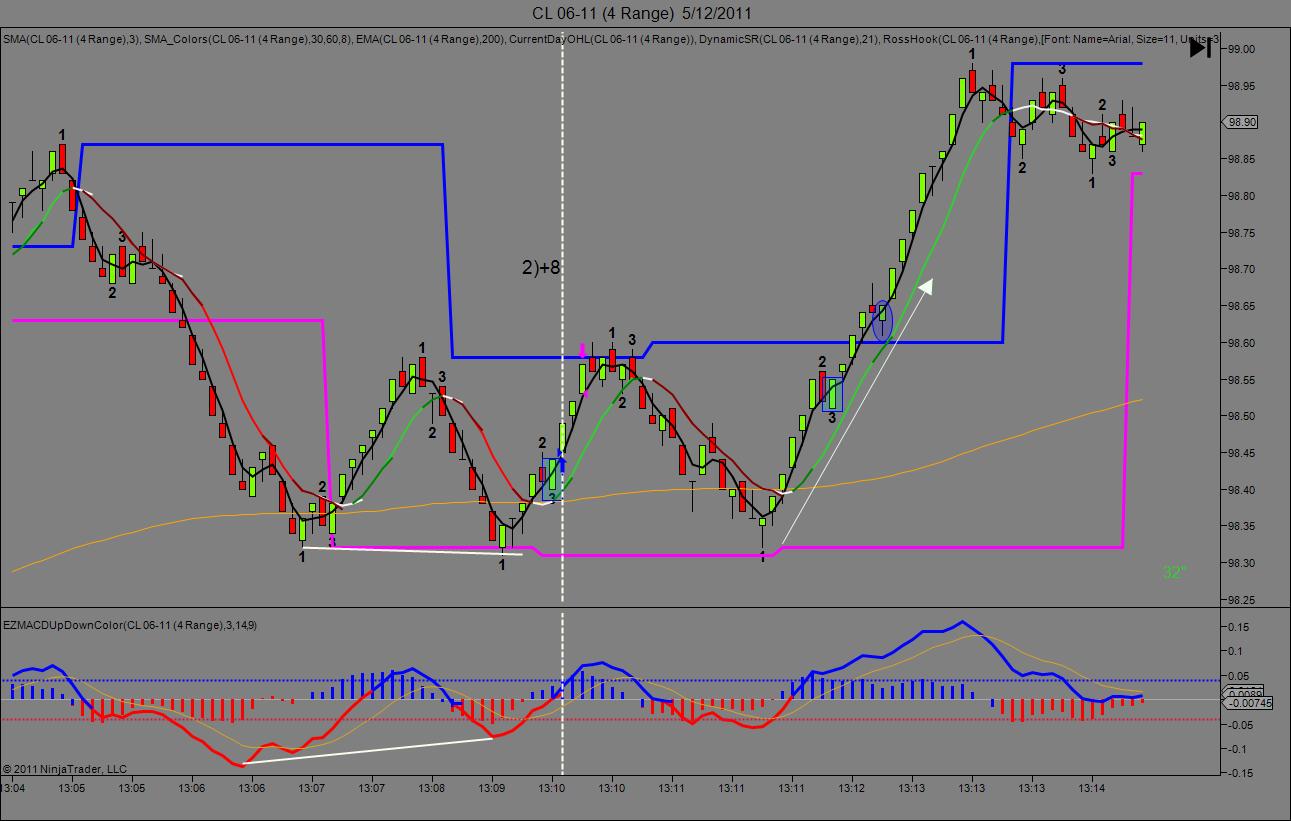Click the 98.50 price axis label

1242,416
